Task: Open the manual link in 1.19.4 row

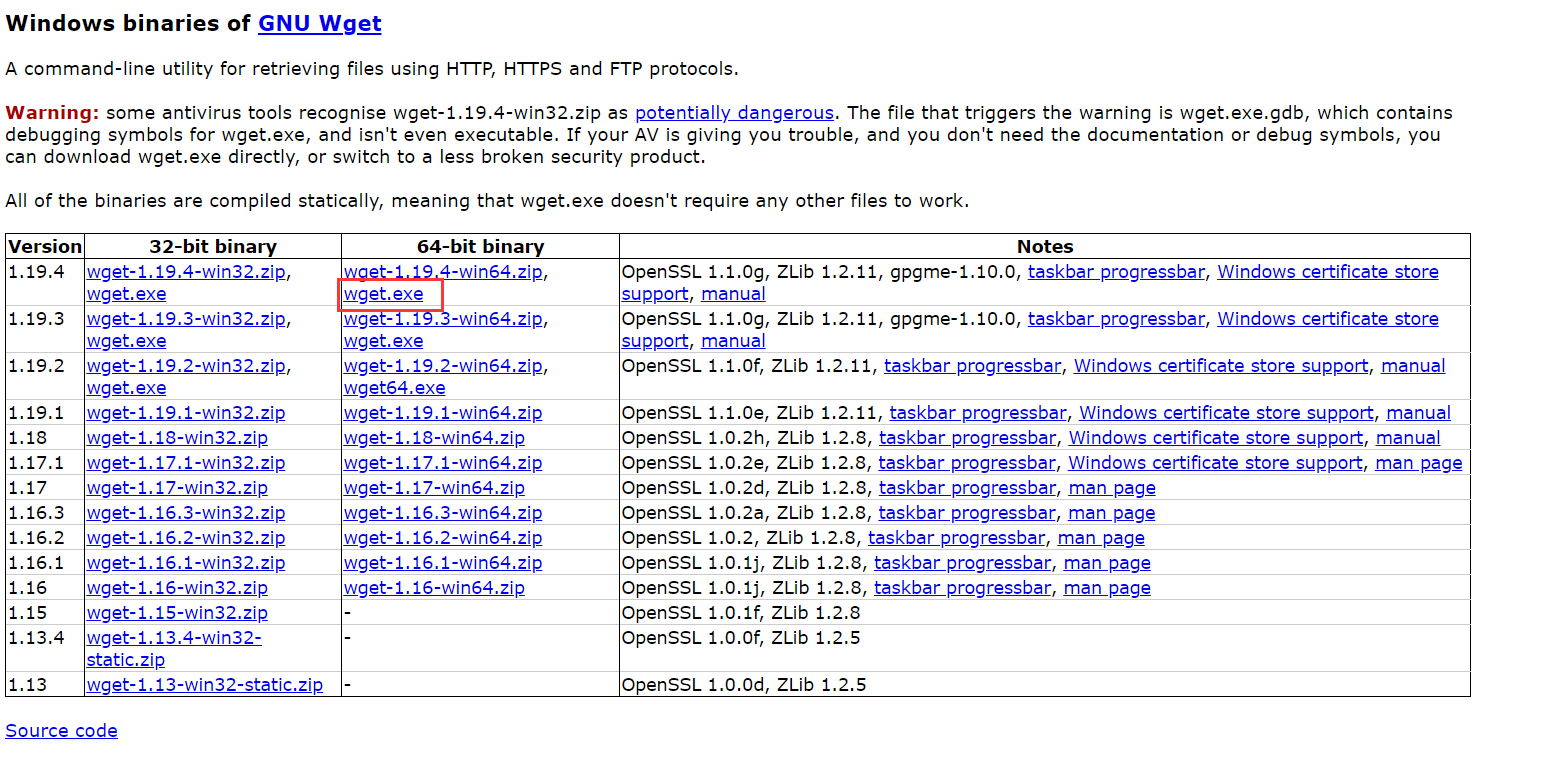Action: click(733, 294)
